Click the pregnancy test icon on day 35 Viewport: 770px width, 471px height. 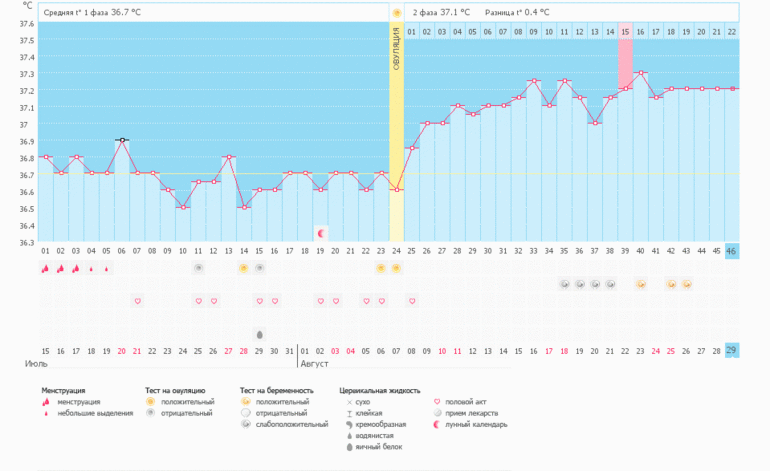(x=564, y=284)
